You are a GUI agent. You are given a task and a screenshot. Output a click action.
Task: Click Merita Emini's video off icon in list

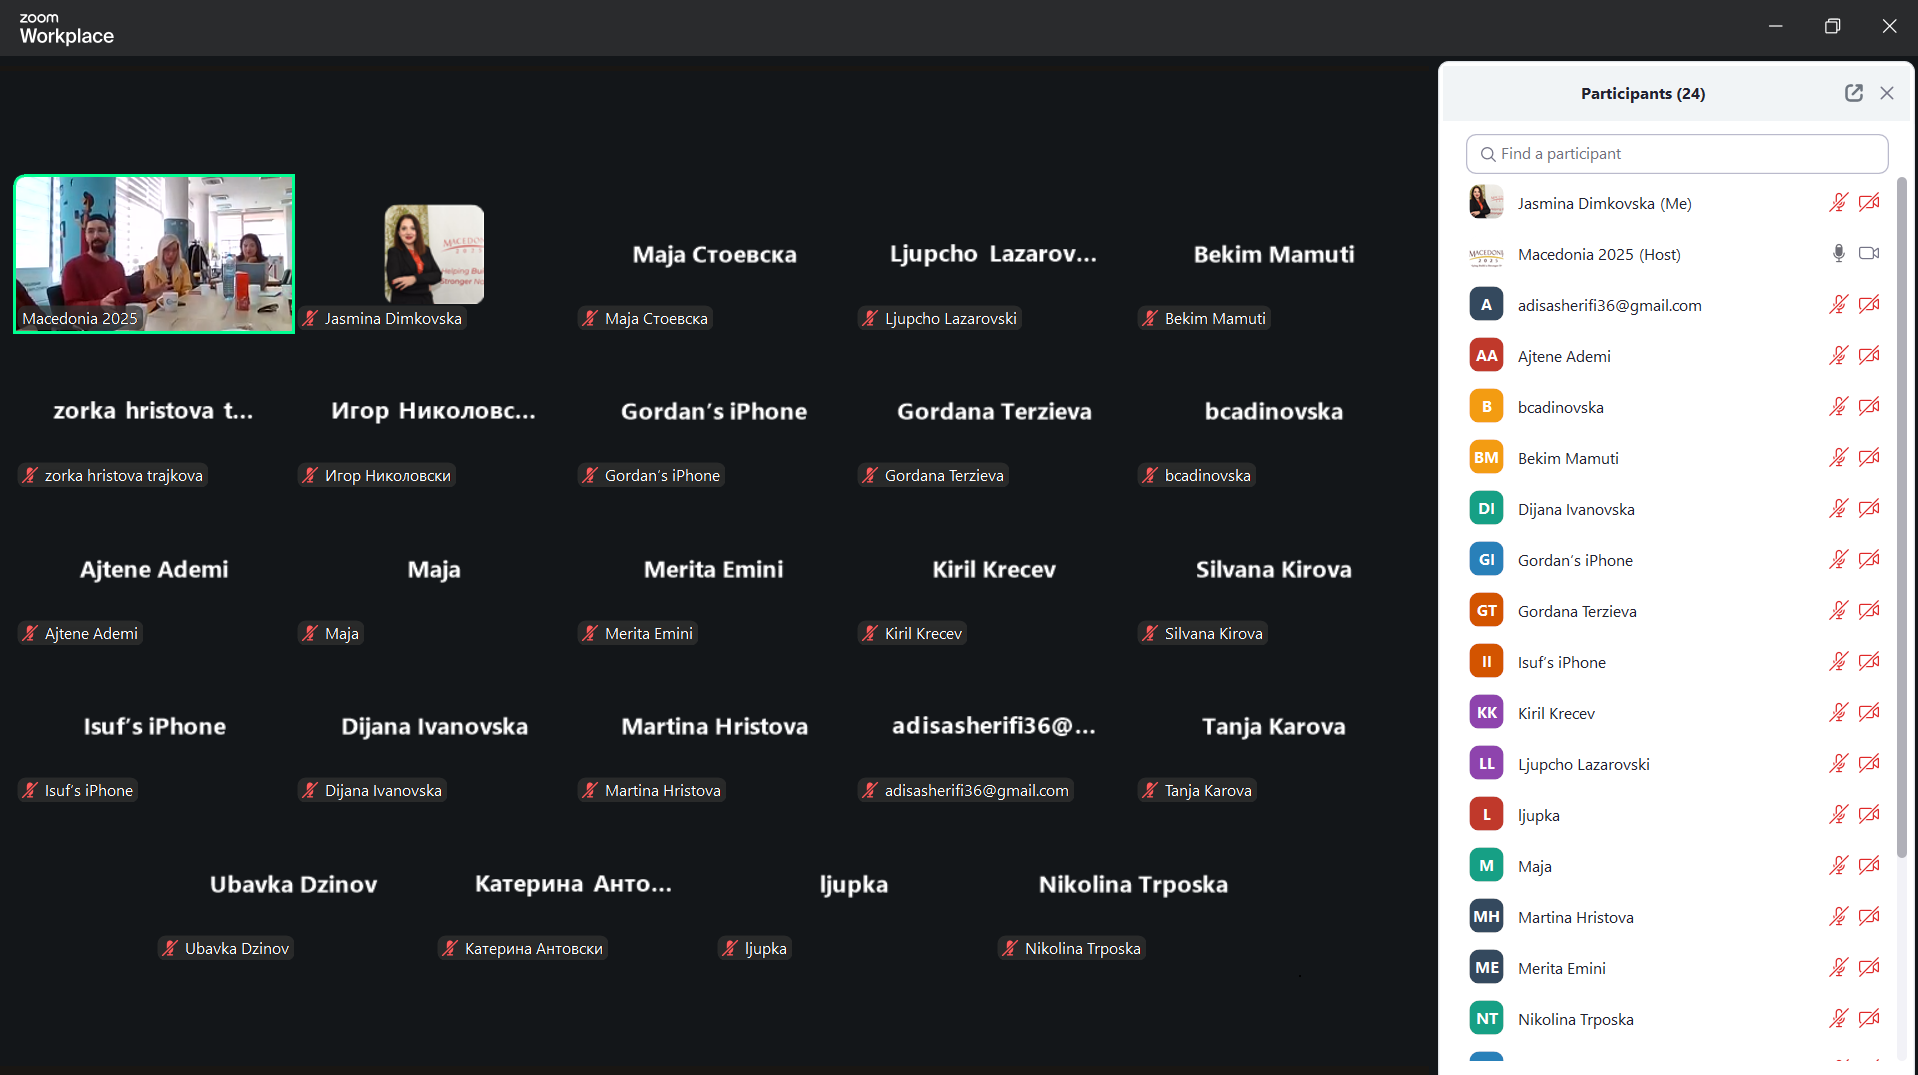point(1868,968)
